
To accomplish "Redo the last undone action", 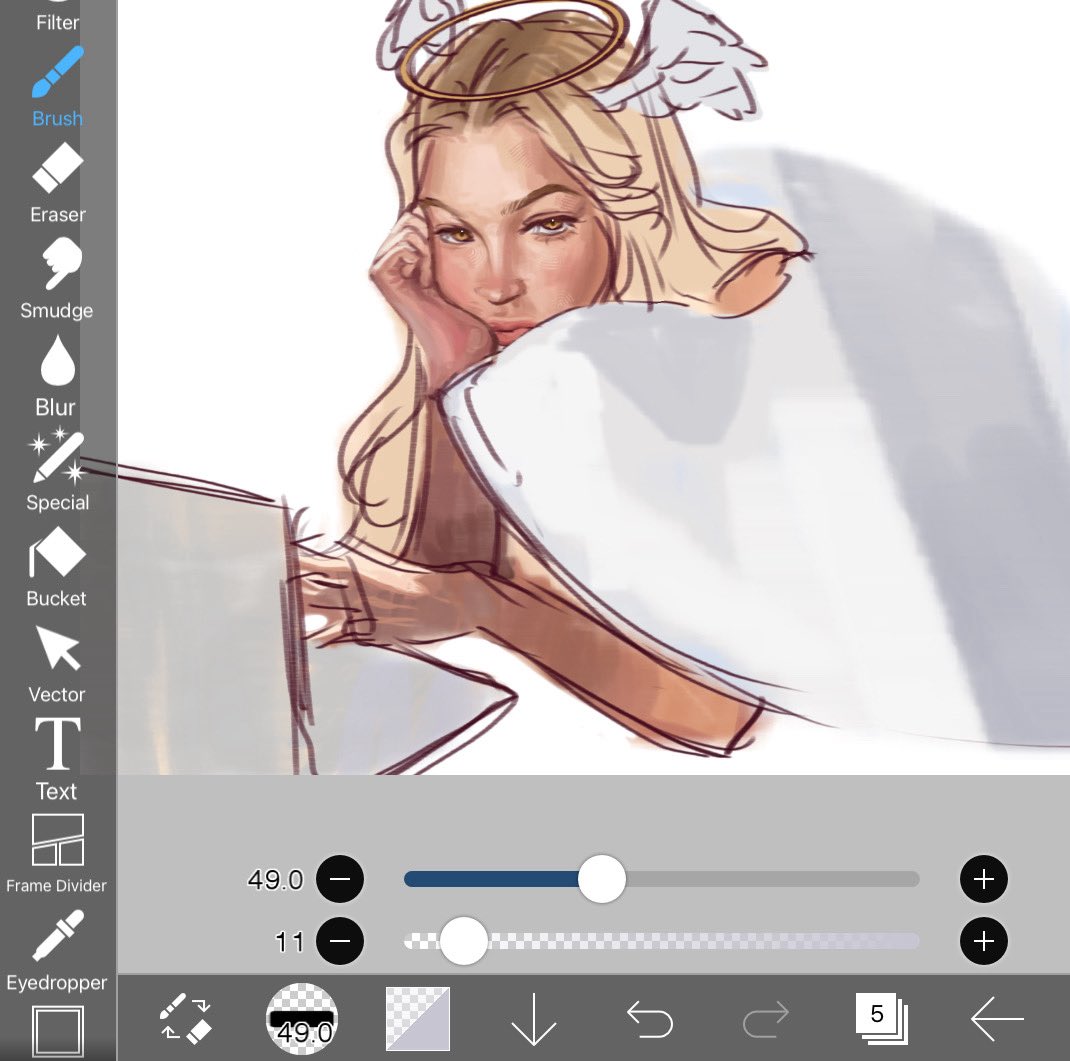I will [766, 1019].
